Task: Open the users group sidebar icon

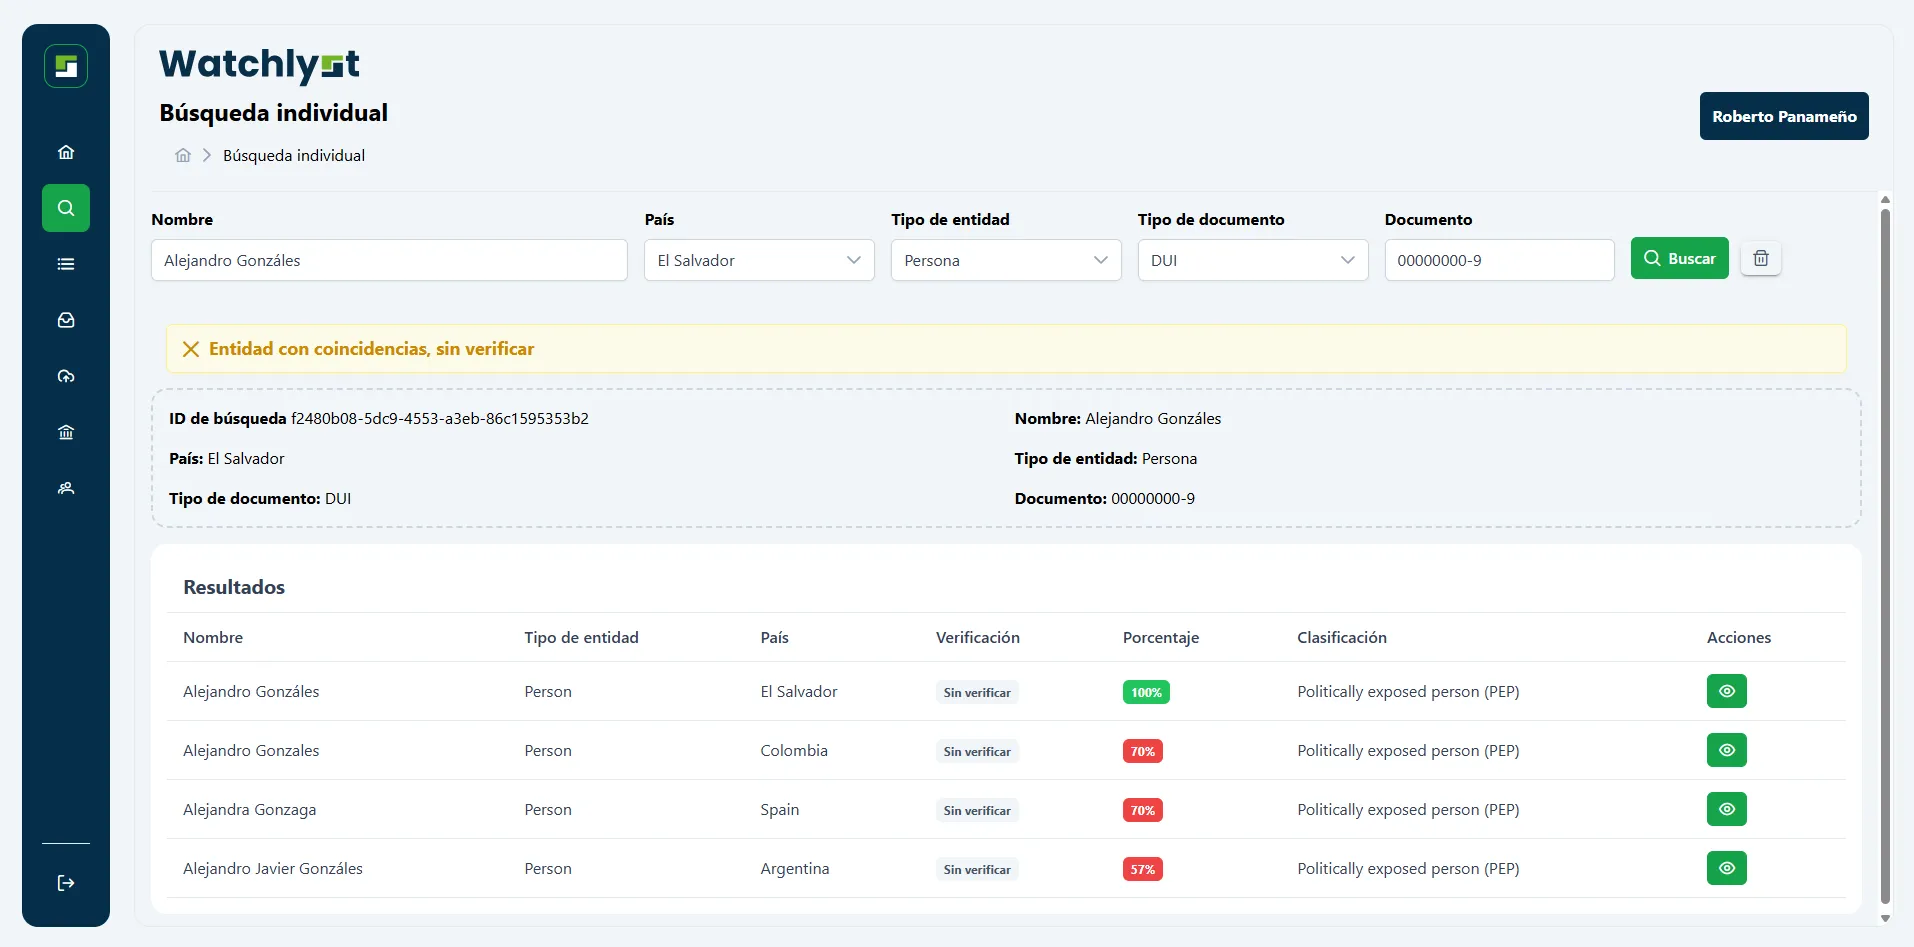Action: click(66, 488)
